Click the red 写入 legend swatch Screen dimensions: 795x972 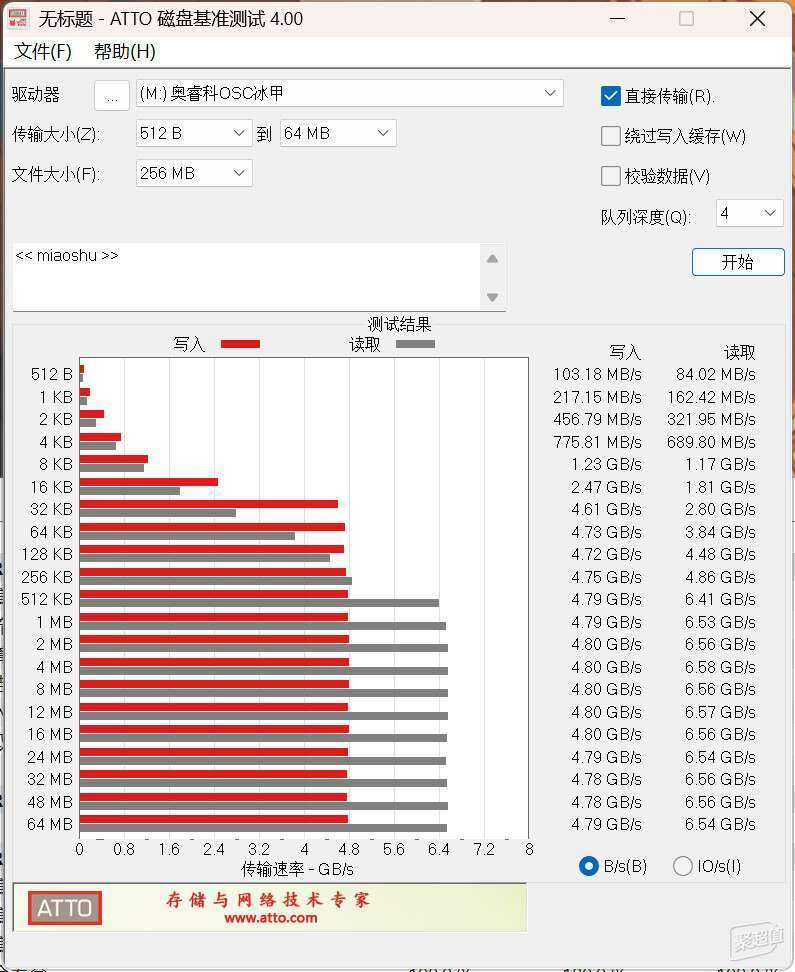coord(241,344)
